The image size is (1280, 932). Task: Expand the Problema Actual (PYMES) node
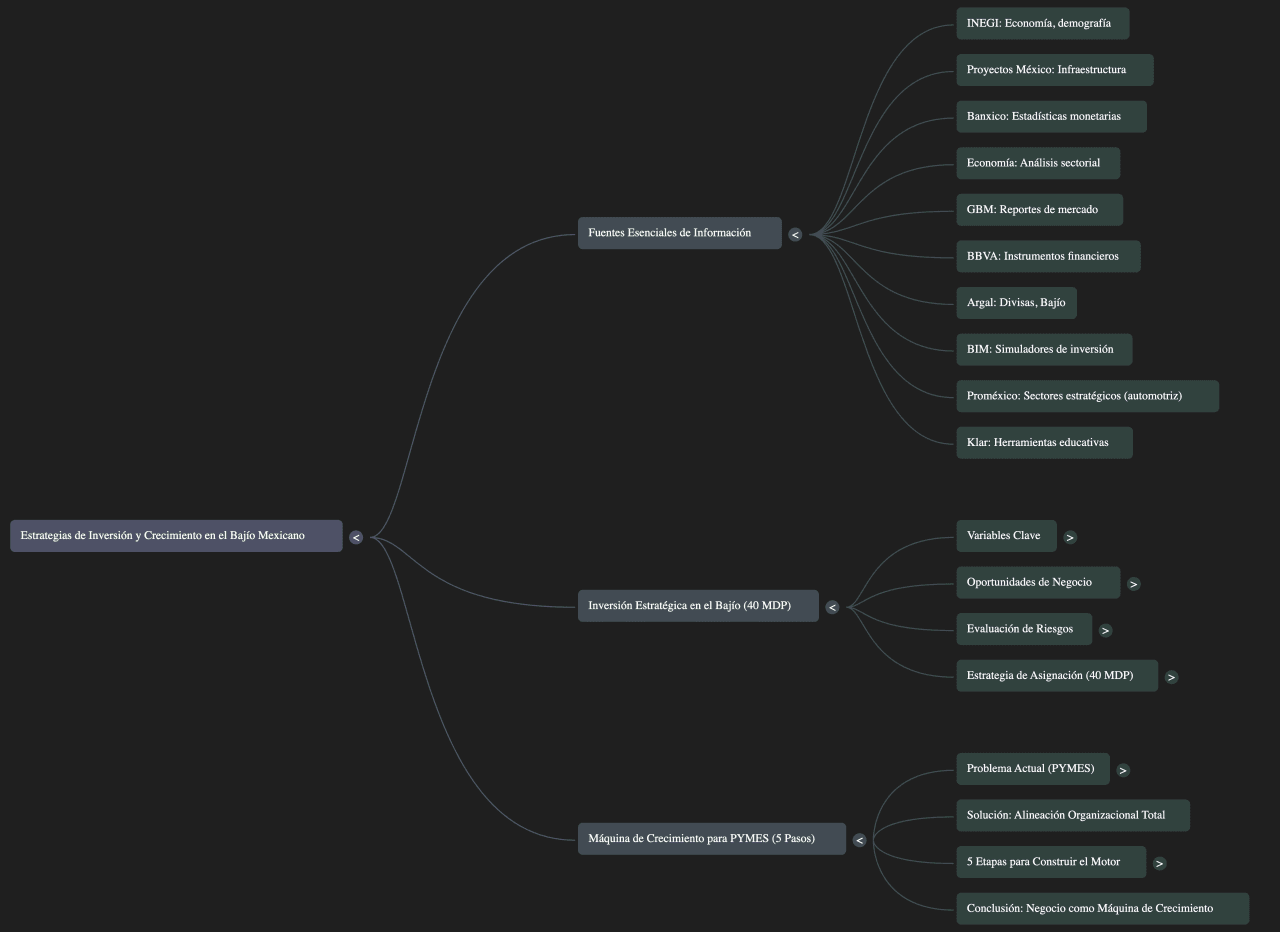click(x=1123, y=770)
